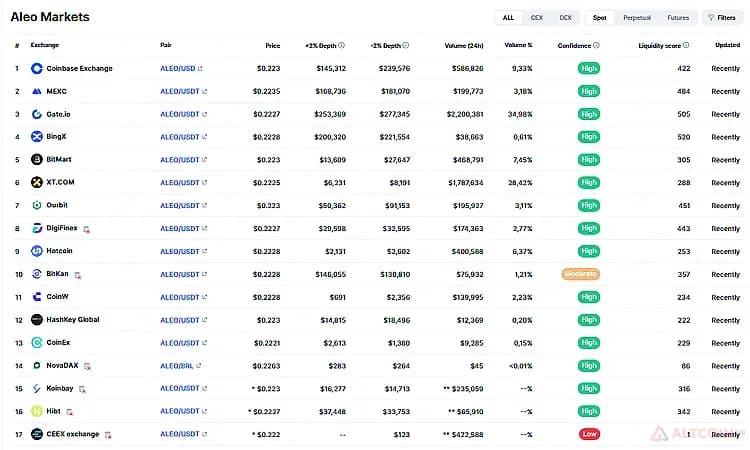Screen dimensions: 750x450
Task: Click the -2% Depth info icon
Action: click(406, 45)
